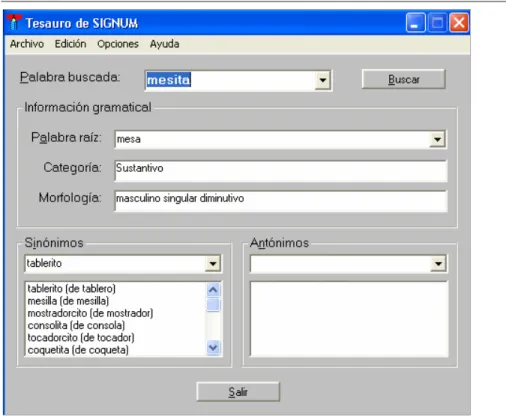Screen dimensions: 506x417
Task: Select synonym consolita (de consola)
Action: pyautogui.click(x=76, y=325)
